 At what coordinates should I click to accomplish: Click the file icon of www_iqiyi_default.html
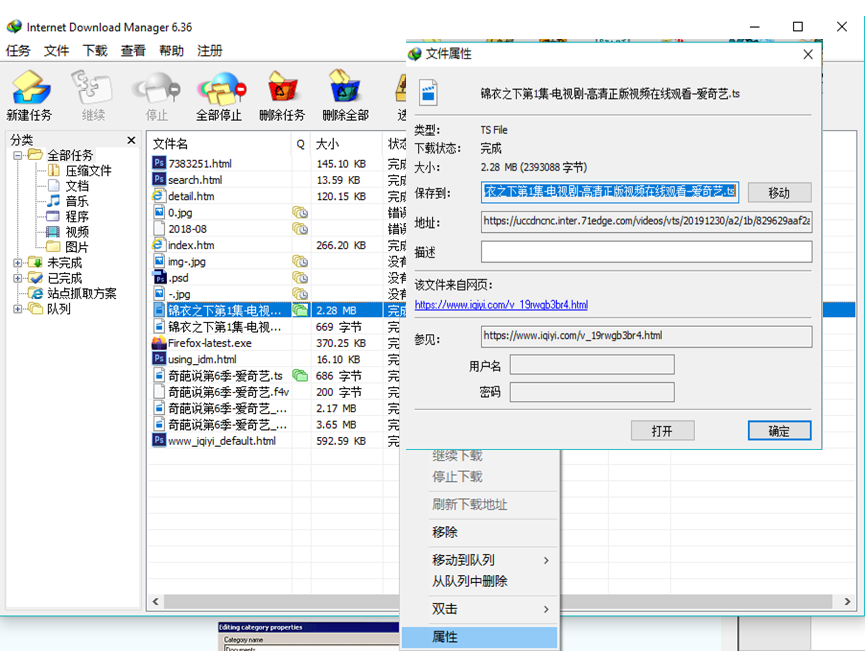coord(159,440)
